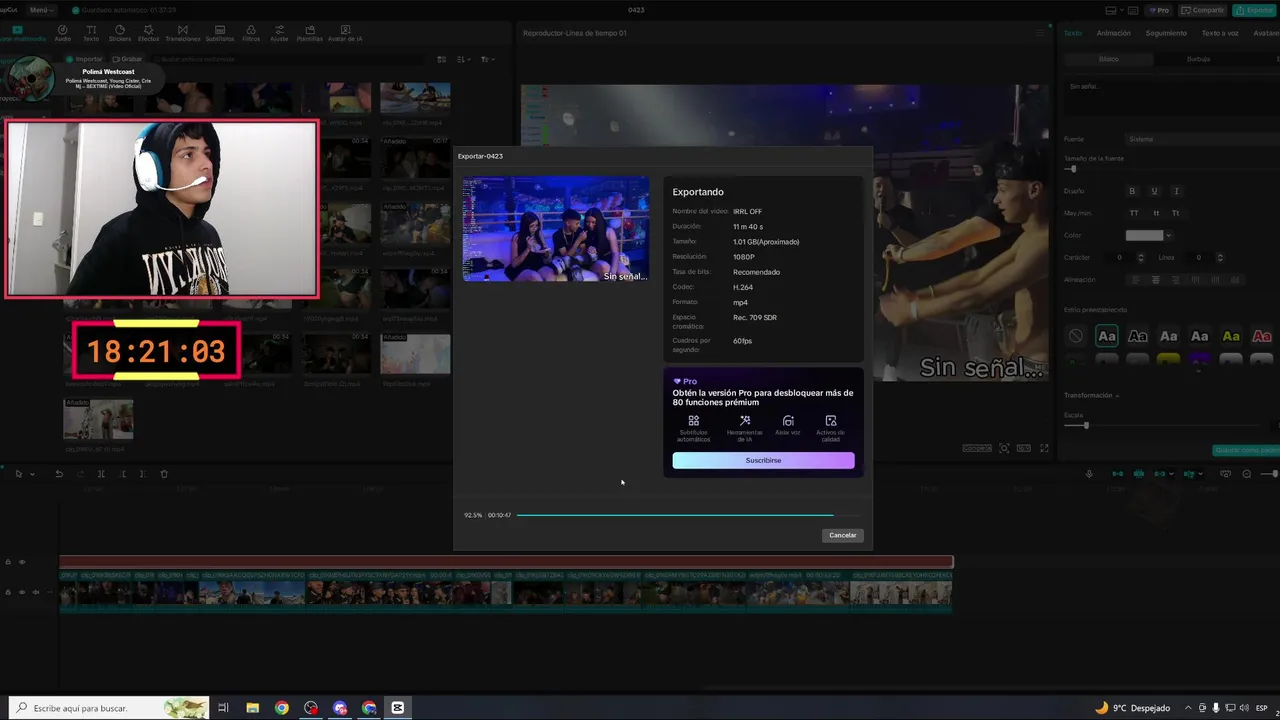Open the Avatar de IA panel
Viewport: 1280px width, 720px height.
pyautogui.click(x=346, y=33)
